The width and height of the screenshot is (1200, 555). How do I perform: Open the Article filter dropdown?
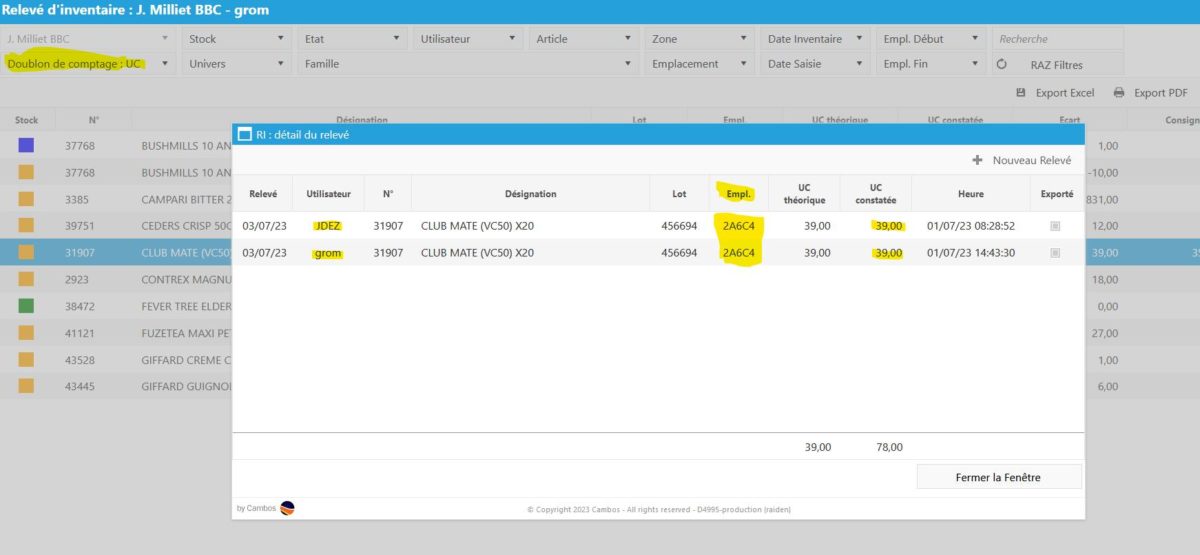tap(583, 39)
